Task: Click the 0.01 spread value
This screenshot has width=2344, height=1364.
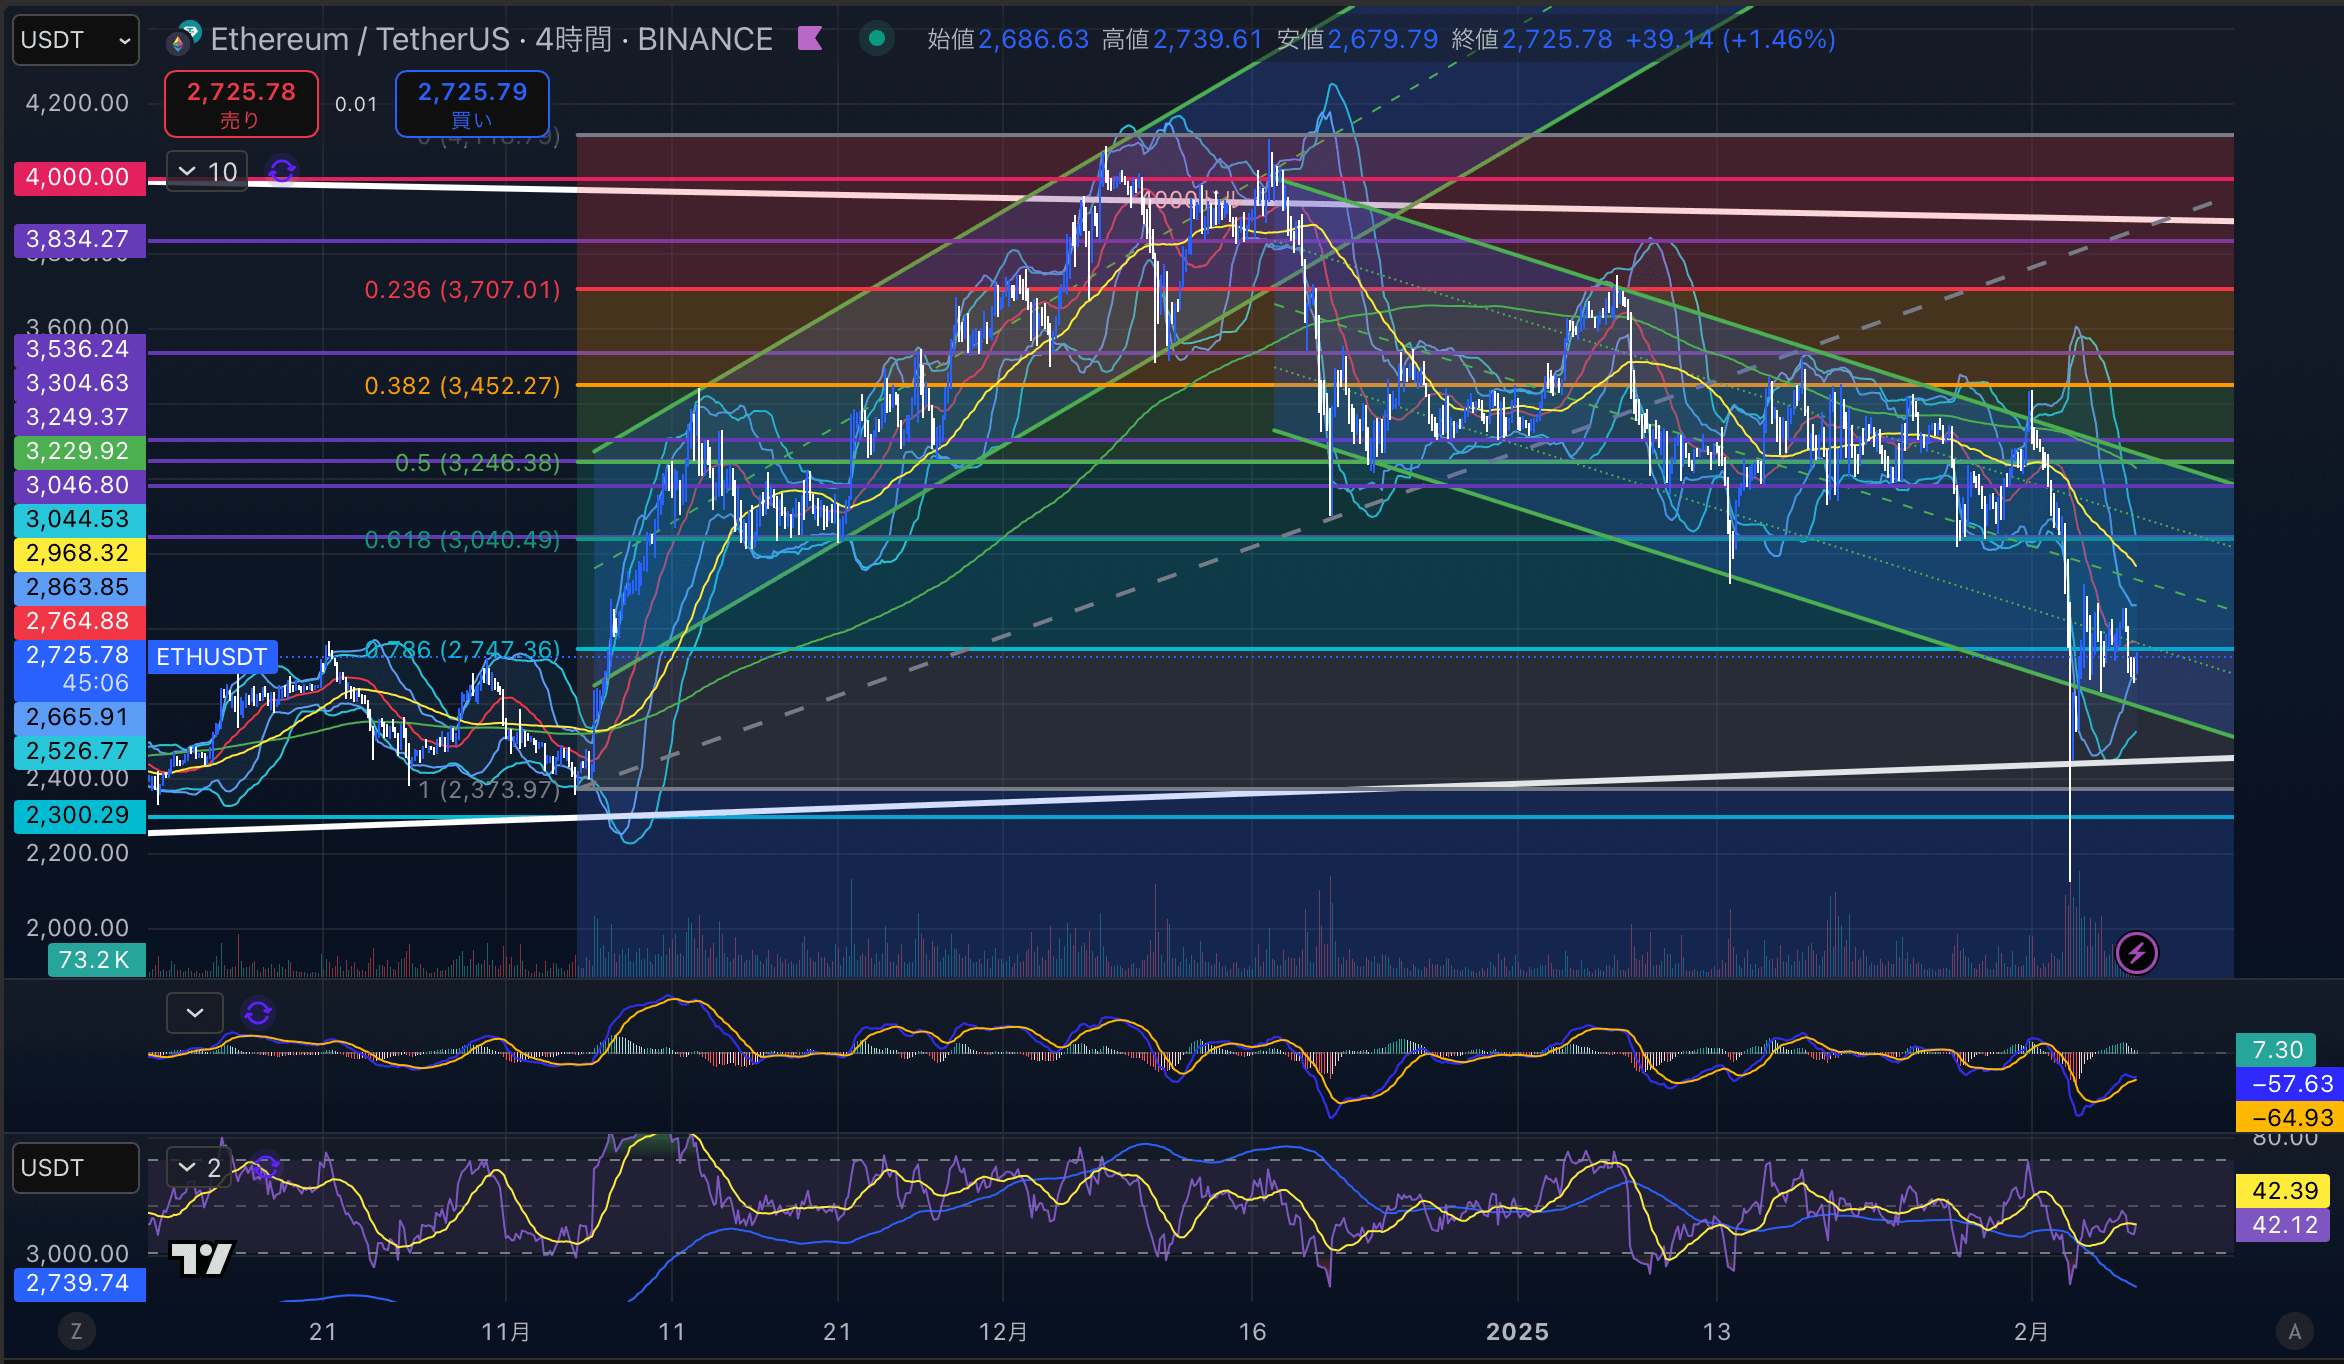Action: [x=356, y=104]
